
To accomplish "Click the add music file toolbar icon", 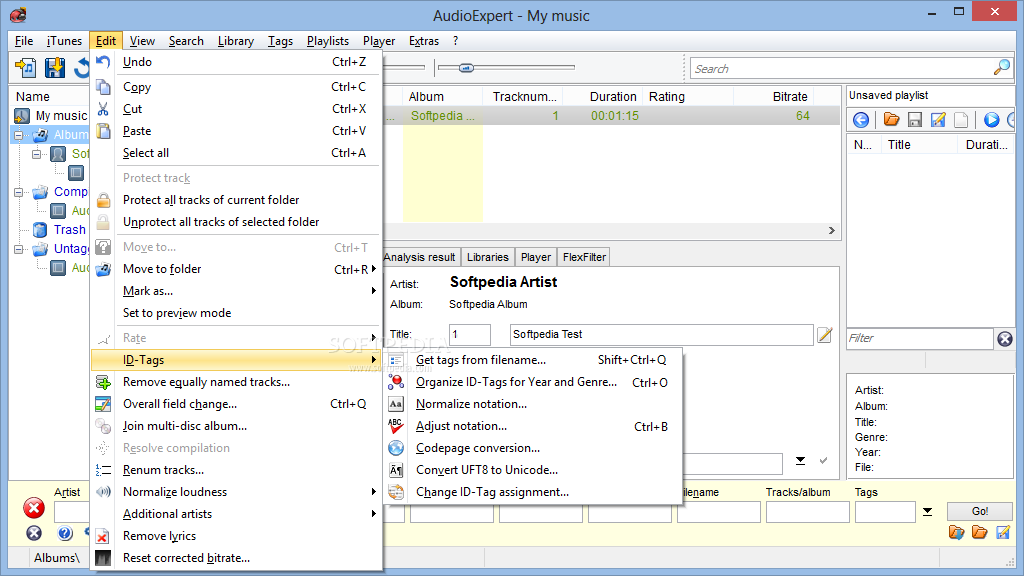I will click(x=26, y=67).
